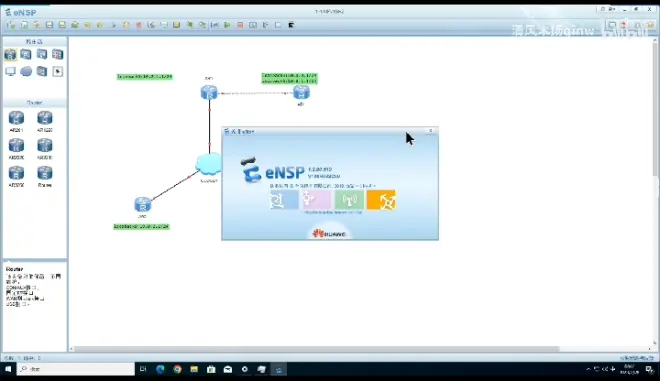The width and height of the screenshot is (660, 381).
Task: Open all device CLI windows icon
Action: (x=291, y=25)
